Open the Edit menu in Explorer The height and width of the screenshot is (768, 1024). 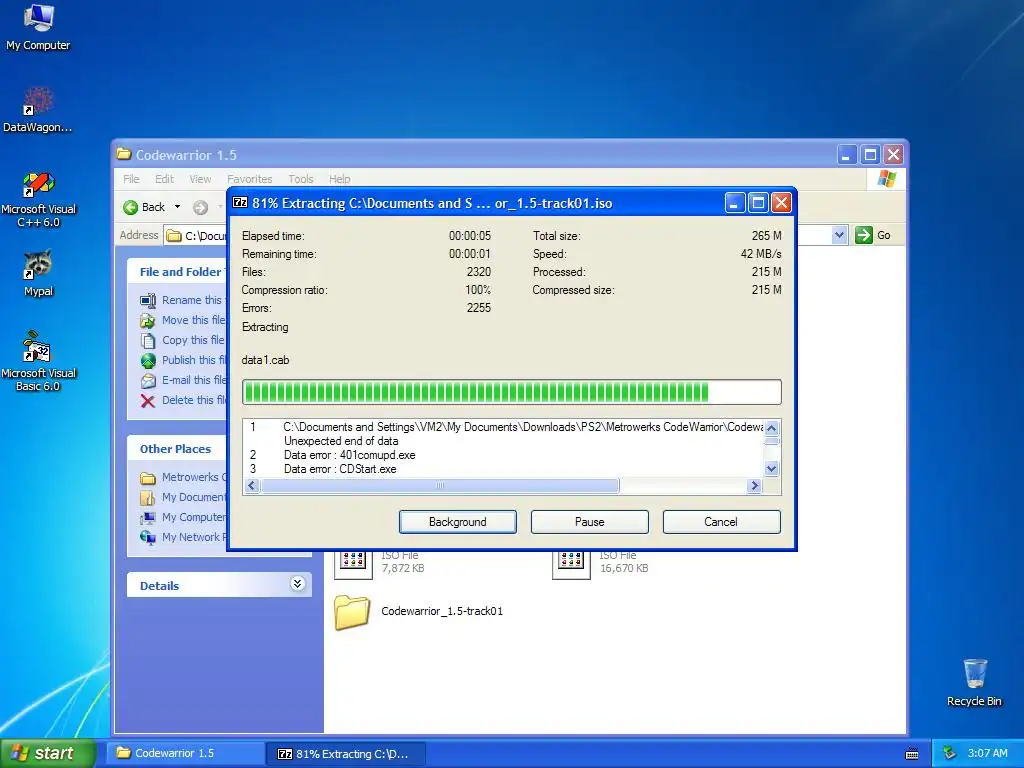coord(164,179)
